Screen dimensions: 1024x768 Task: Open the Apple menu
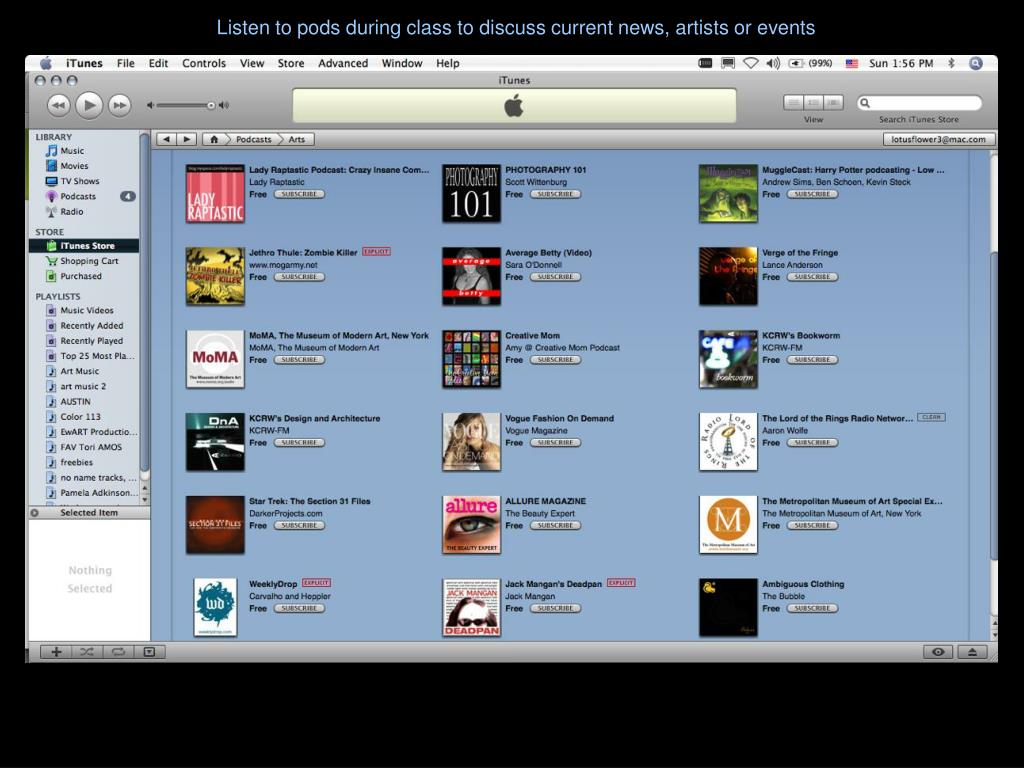point(46,63)
